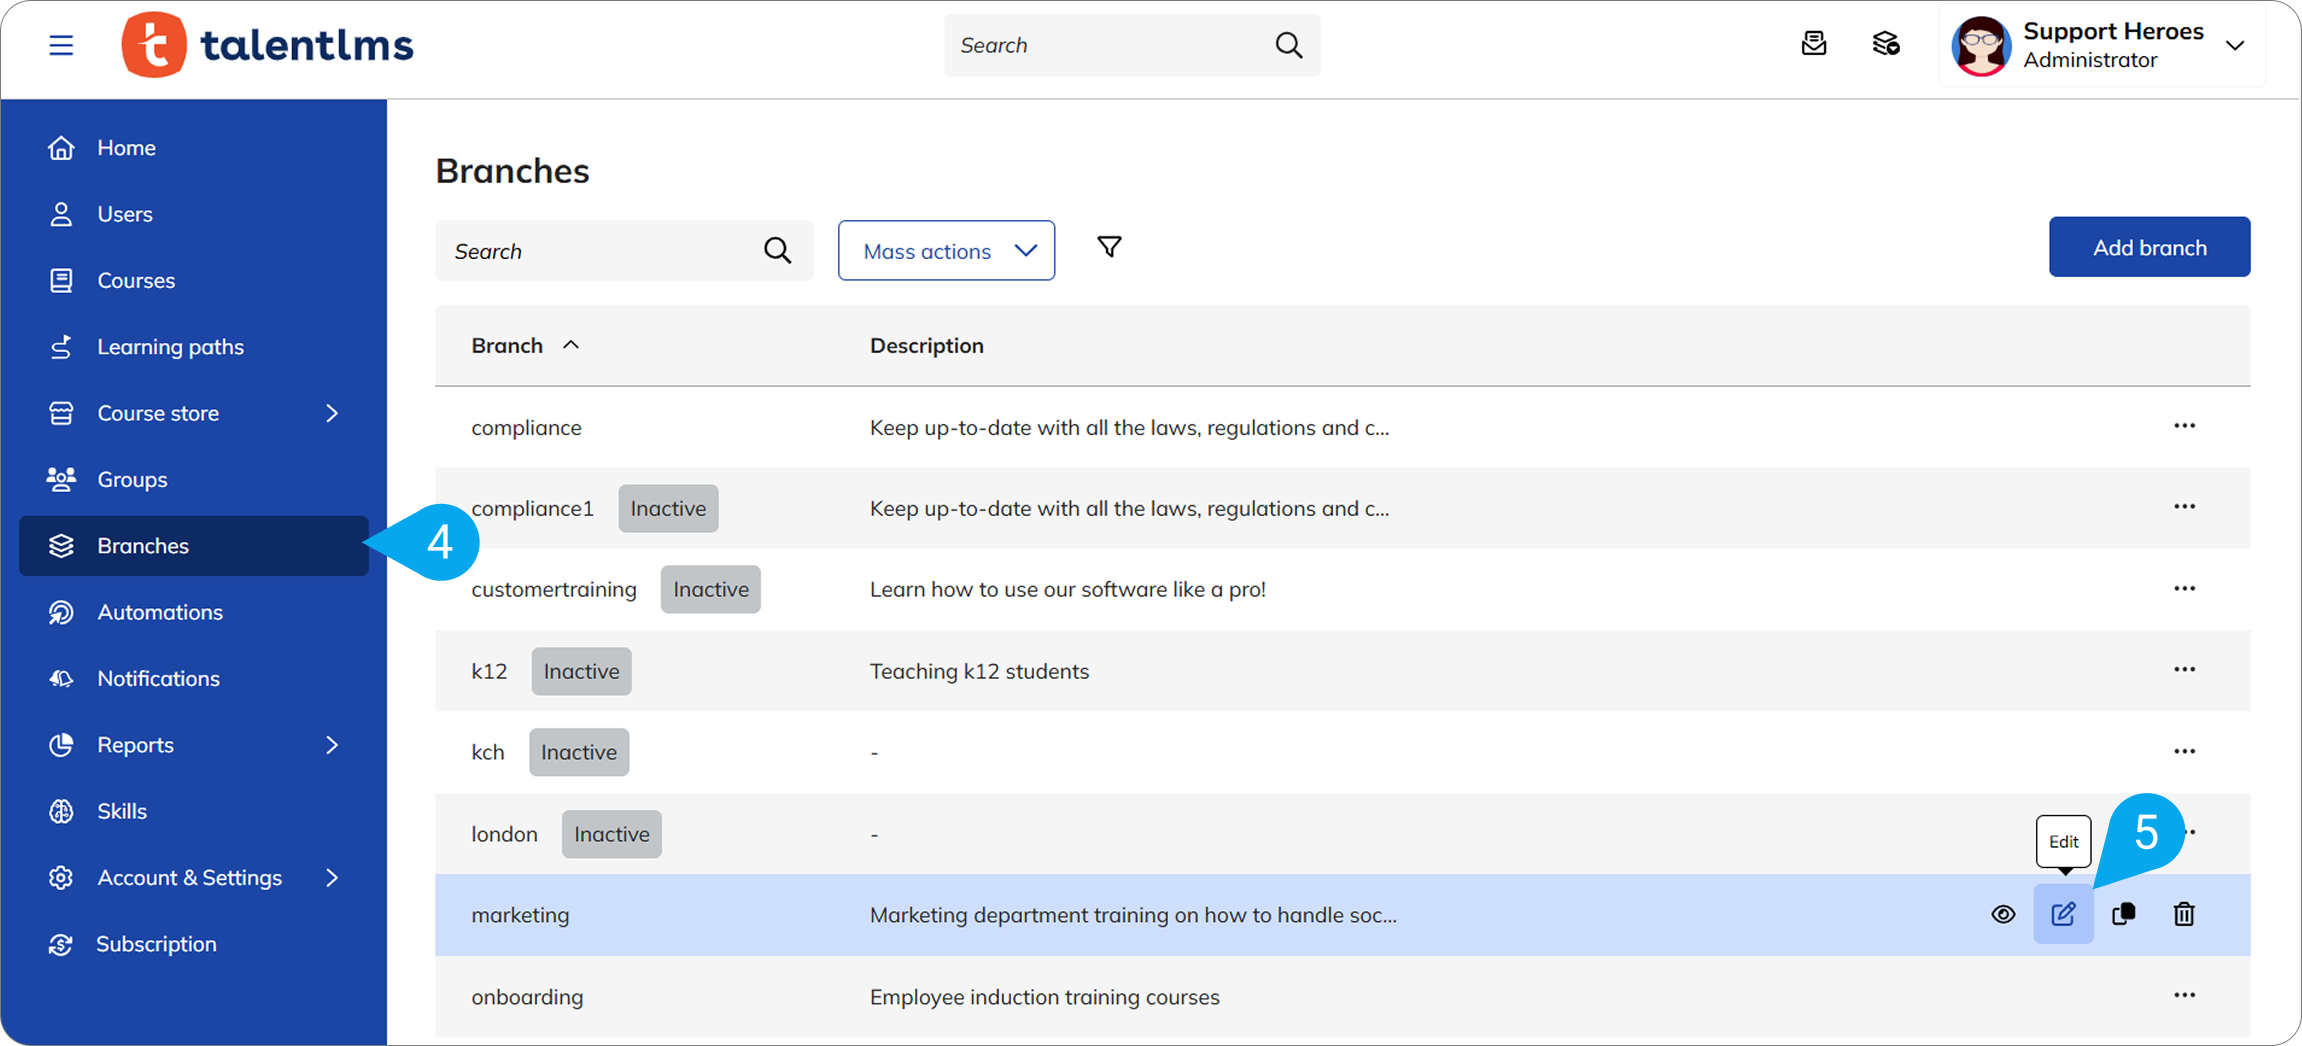Expand the Reports submenu arrow
The image size is (2302, 1046).
[x=332, y=745]
